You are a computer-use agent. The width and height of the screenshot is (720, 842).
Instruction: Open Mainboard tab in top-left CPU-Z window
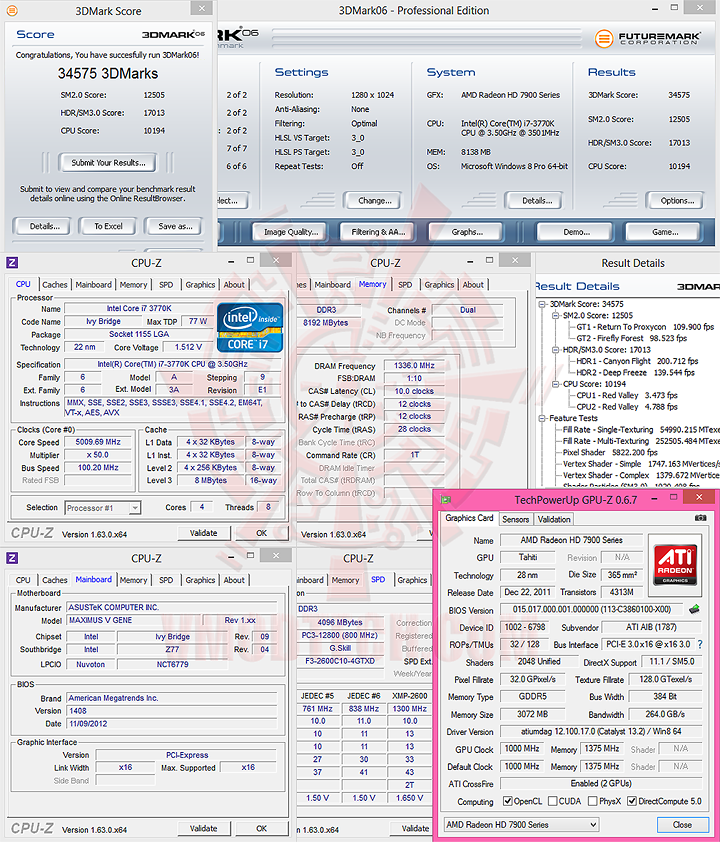tap(93, 285)
